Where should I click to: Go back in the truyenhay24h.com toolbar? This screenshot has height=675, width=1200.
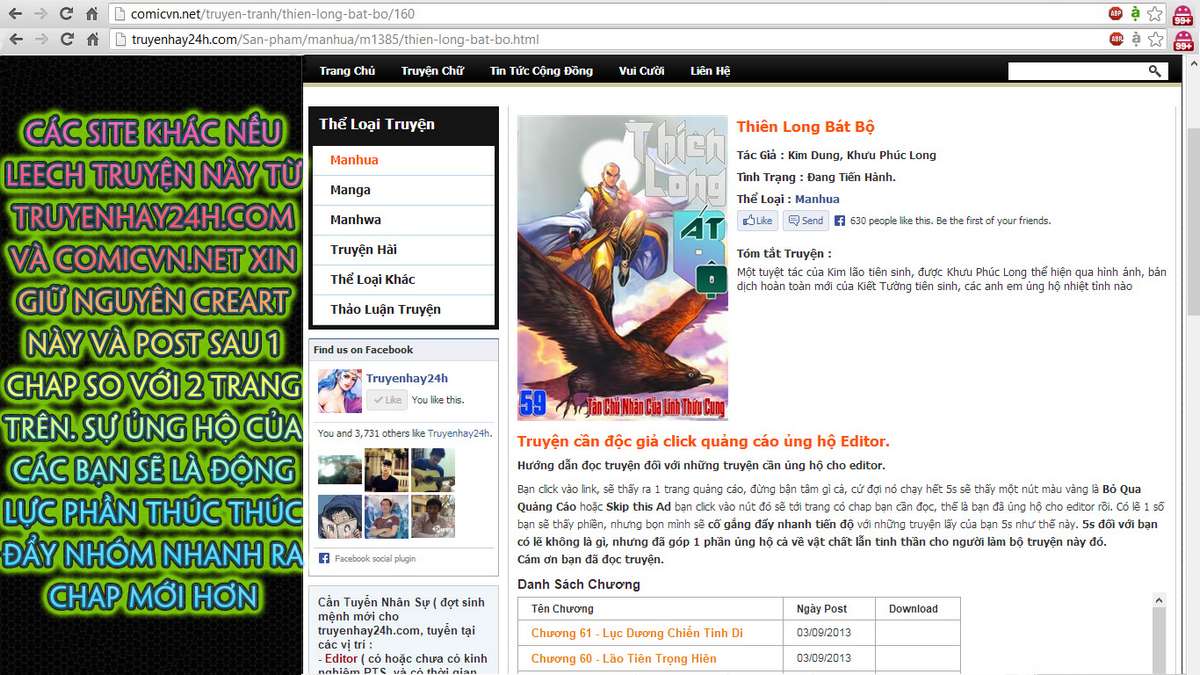[x=15, y=40]
